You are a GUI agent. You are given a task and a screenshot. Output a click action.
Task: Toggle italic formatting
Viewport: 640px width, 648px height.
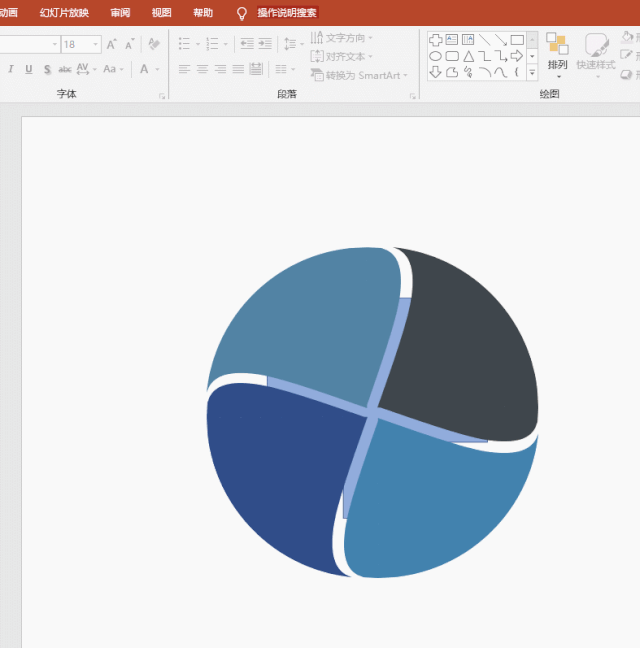(11, 69)
